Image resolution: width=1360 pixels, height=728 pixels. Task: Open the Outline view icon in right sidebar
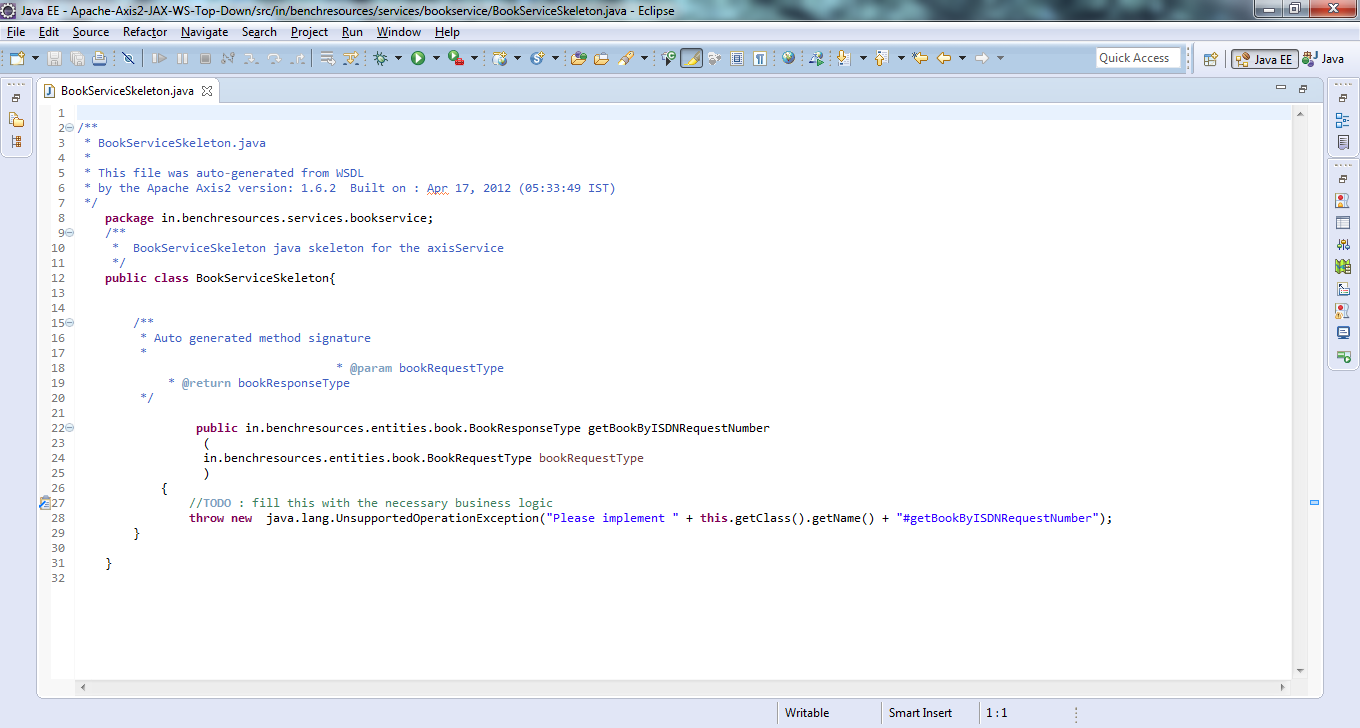click(x=1343, y=121)
